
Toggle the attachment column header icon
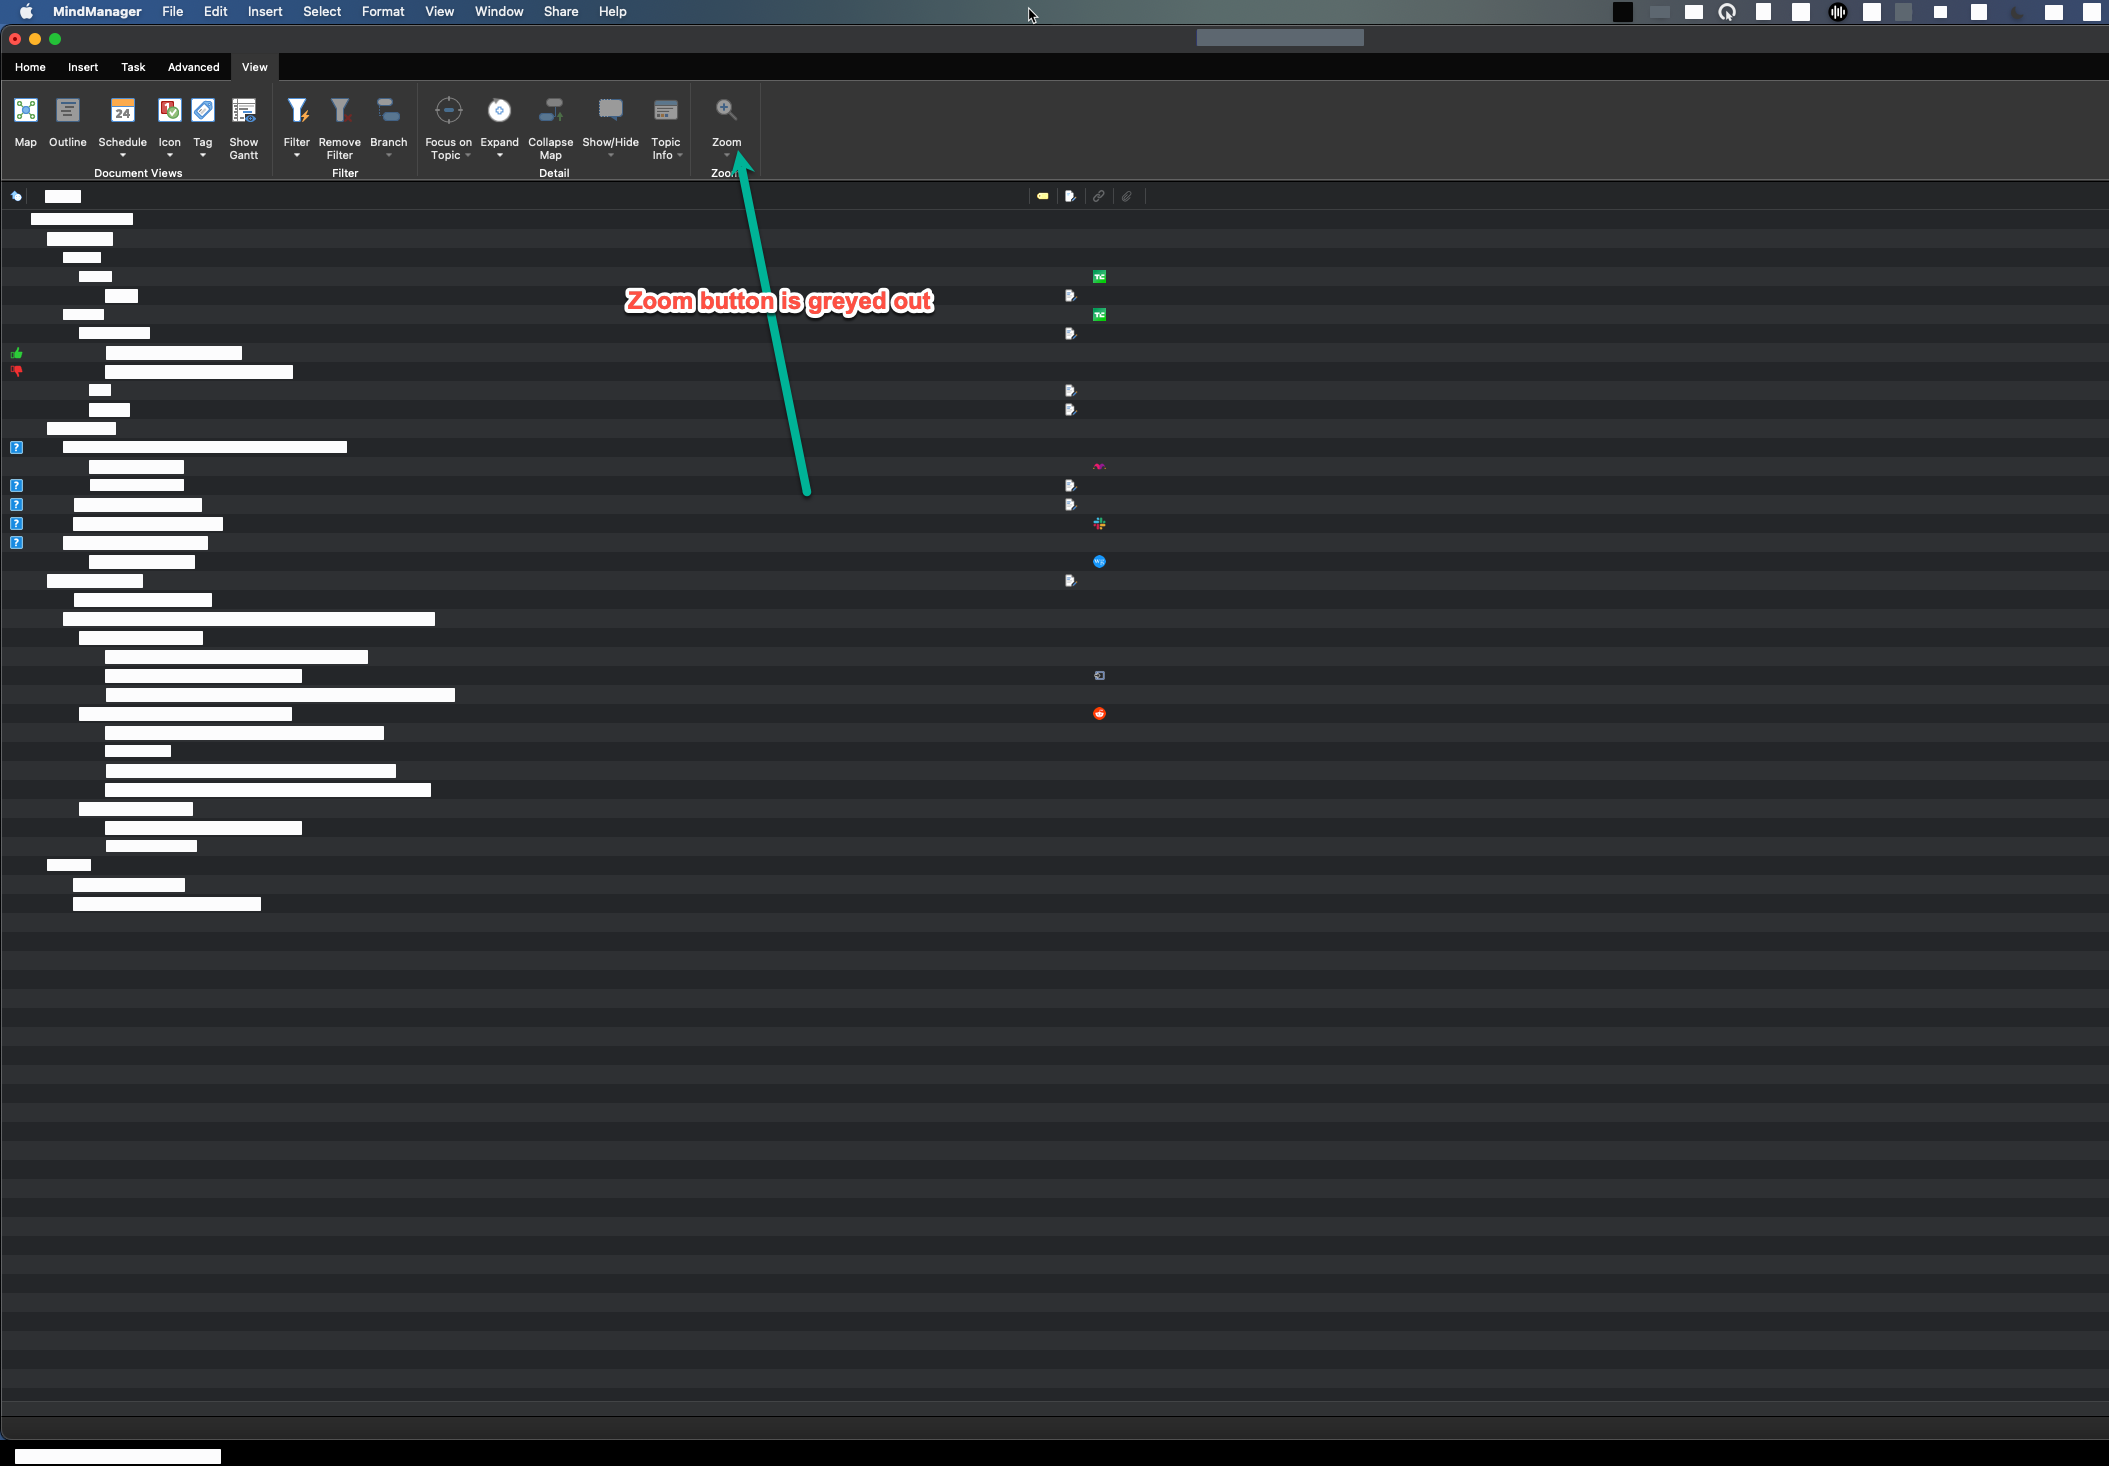pos(1126,197)
